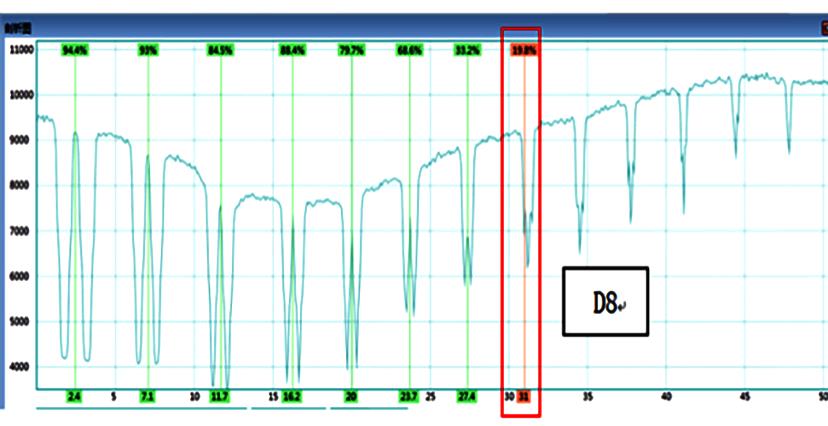
Task: Click the 2.4 position tag on x-axis
Action: 75,396
